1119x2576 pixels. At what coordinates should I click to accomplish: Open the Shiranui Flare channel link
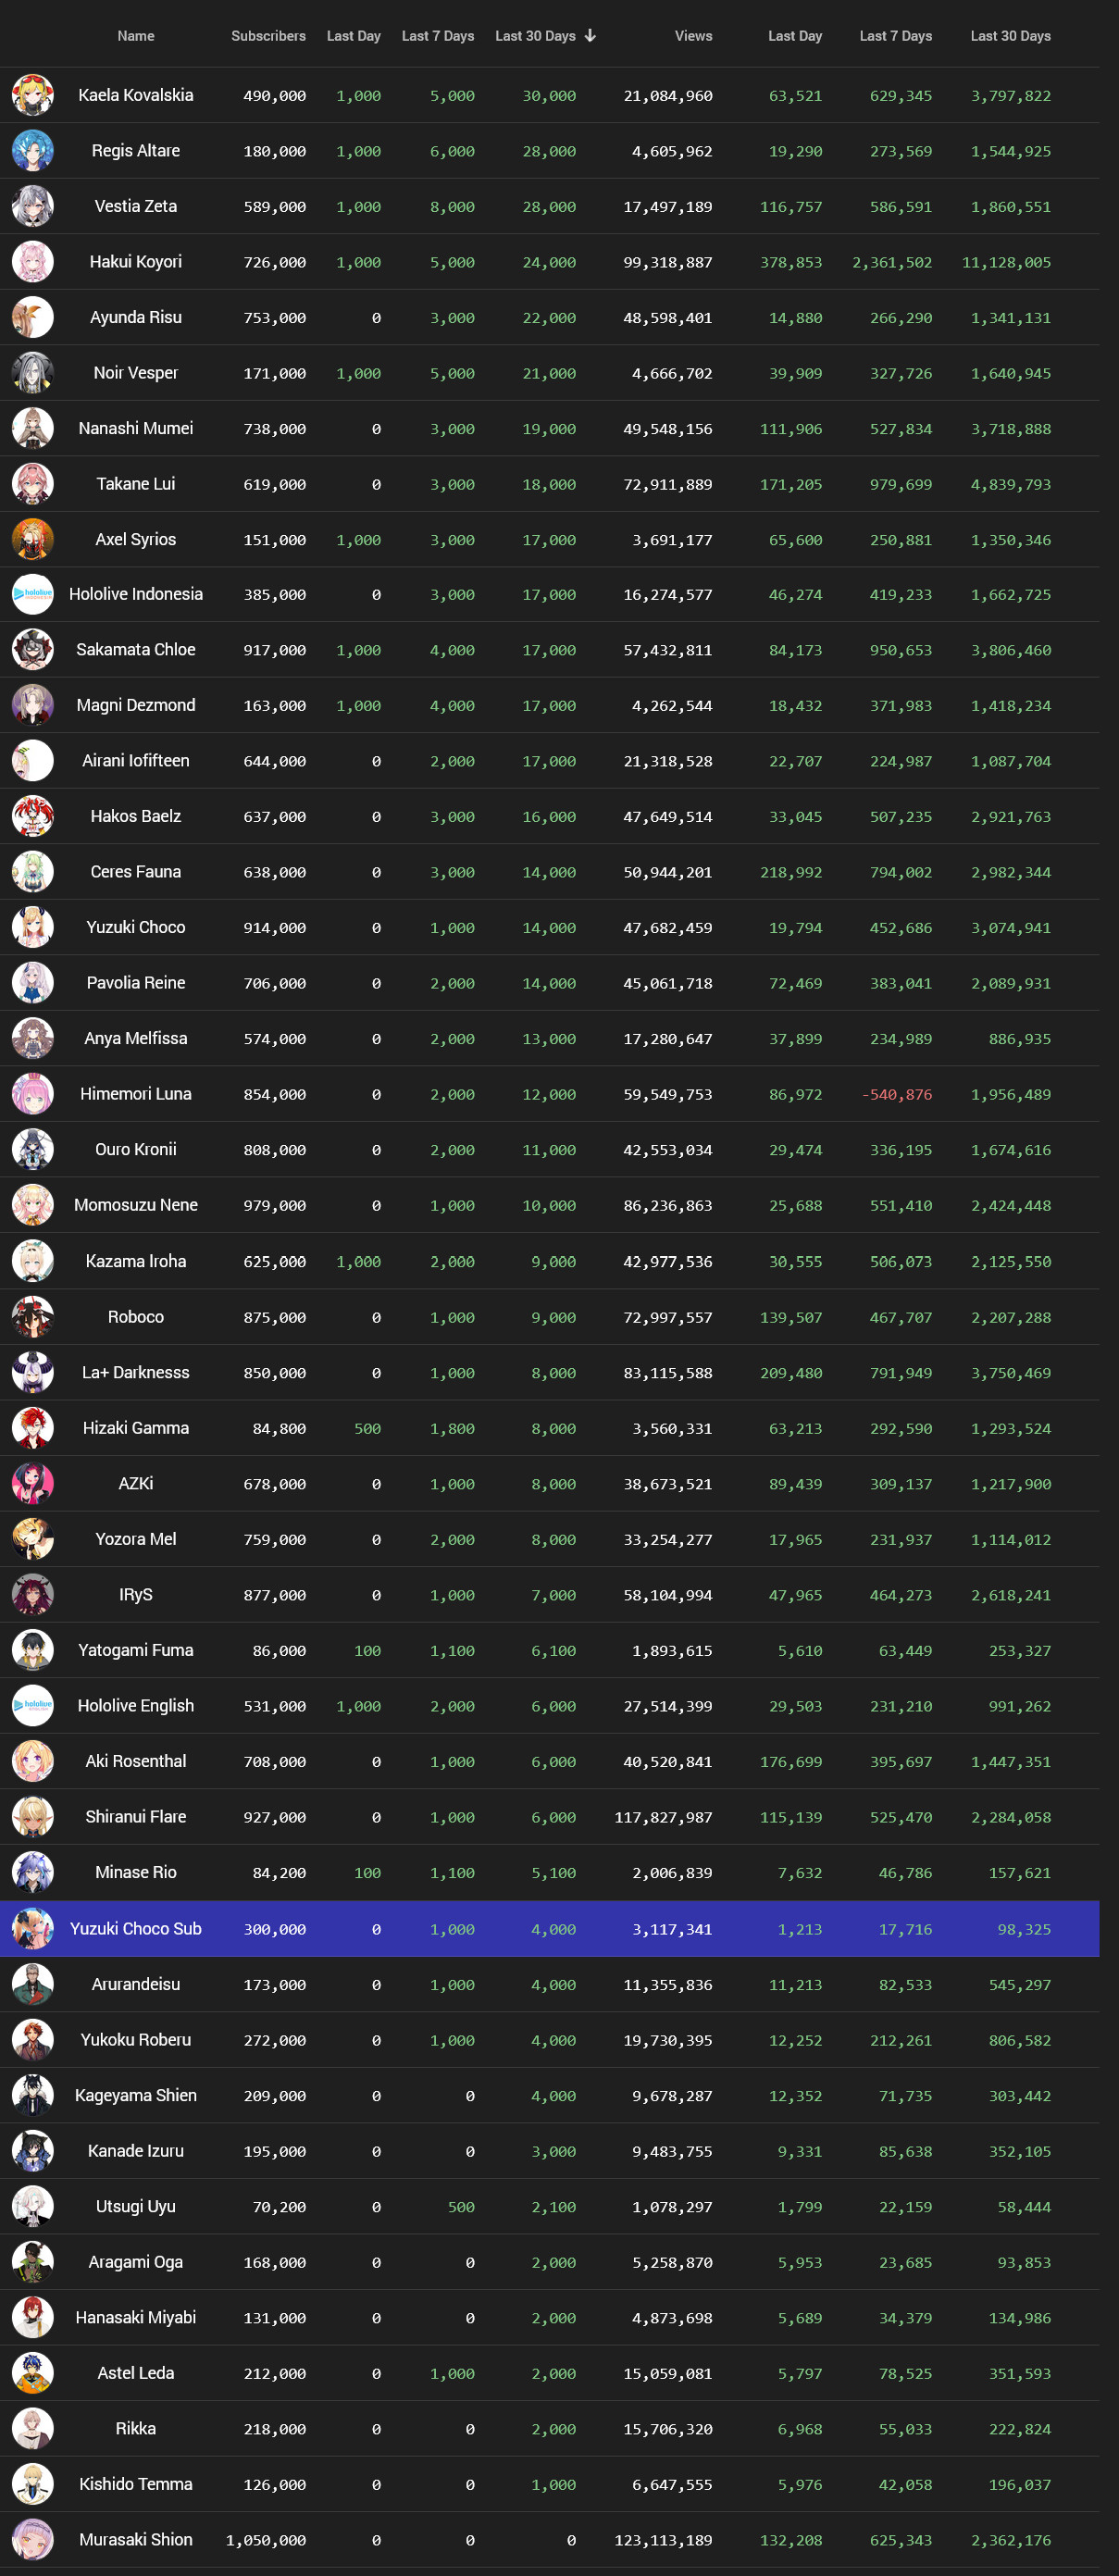click(136, 1817)
